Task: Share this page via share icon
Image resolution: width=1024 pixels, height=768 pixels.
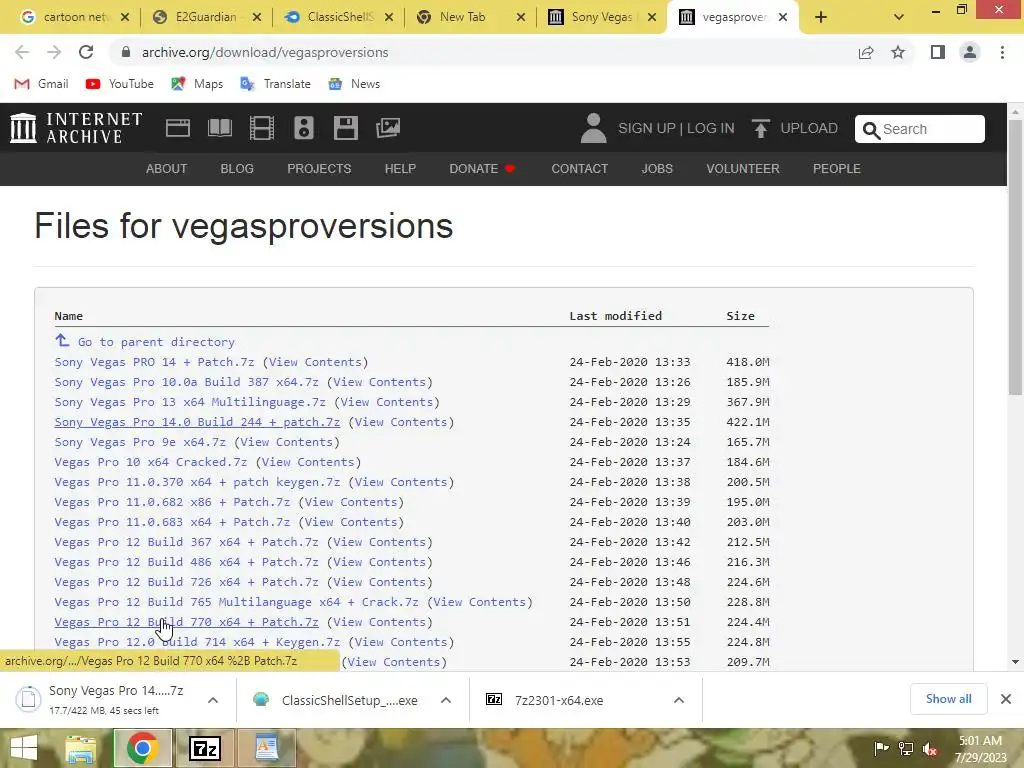Action: (866, 52)
